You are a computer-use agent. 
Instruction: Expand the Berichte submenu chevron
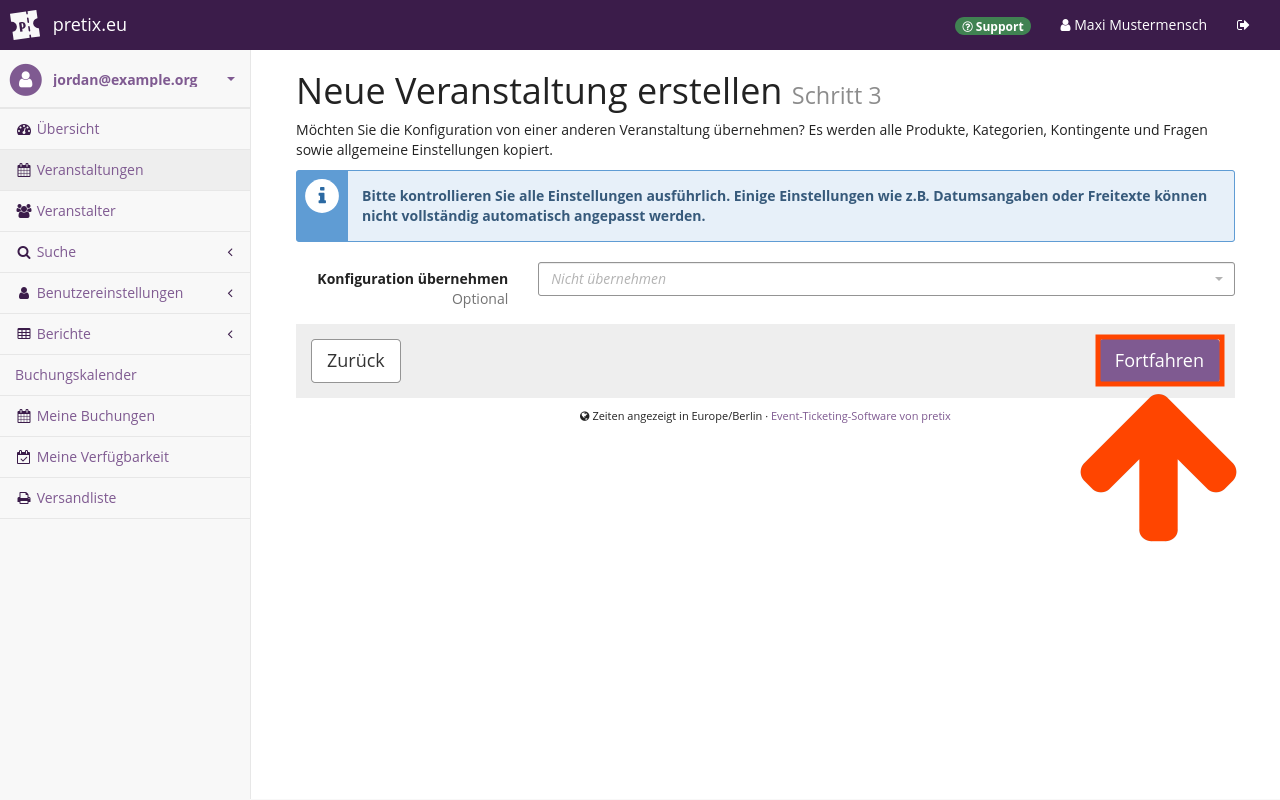pyautogui.click(x=230, y=334)
